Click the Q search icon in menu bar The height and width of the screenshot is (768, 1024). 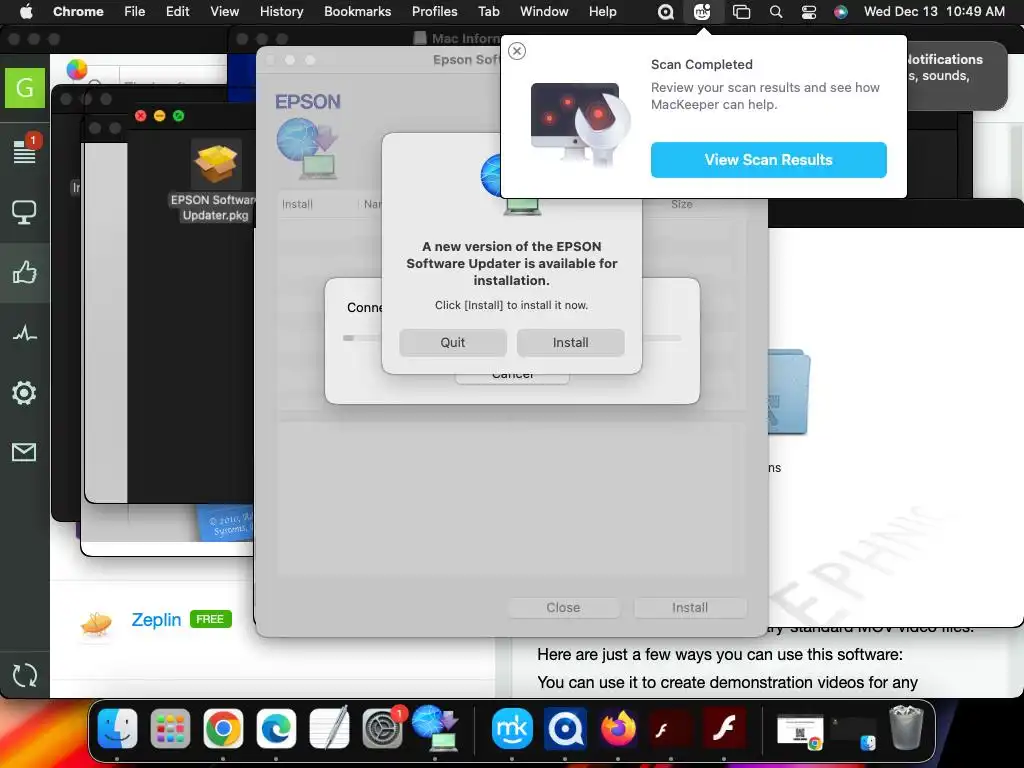point(665,12)
